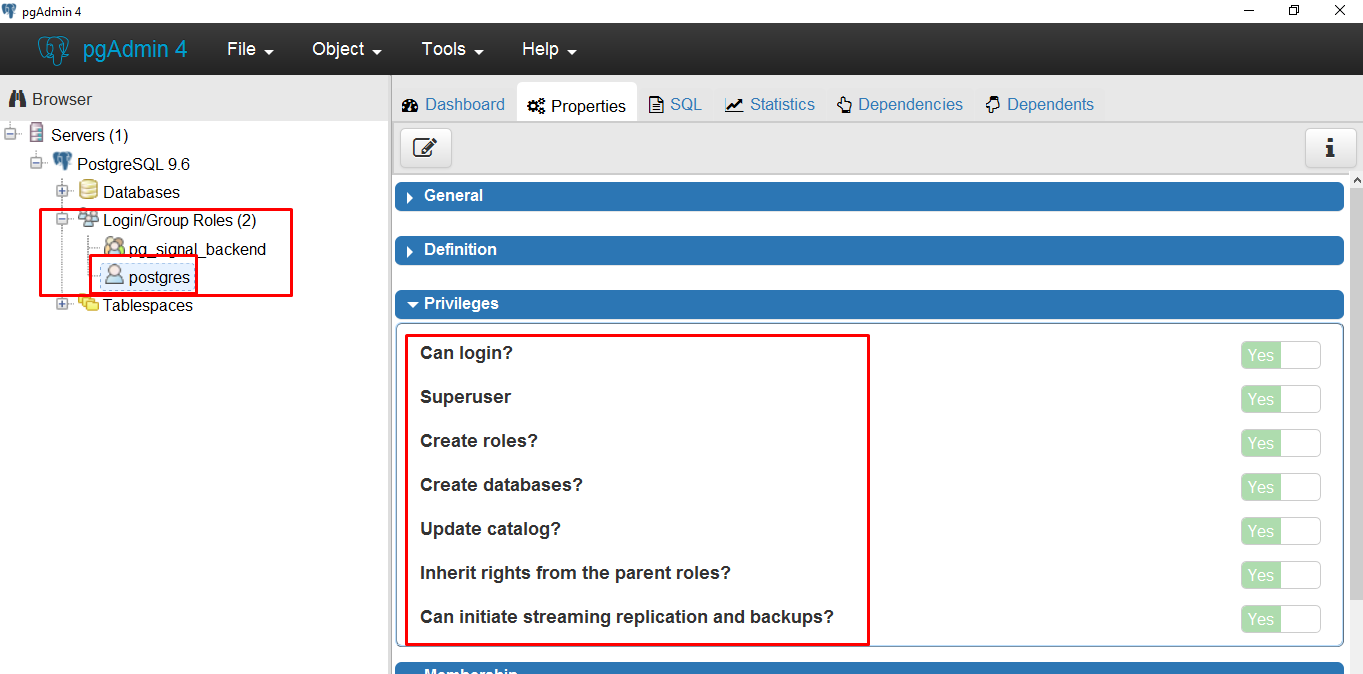Image resolution: width=1363 pixels, height=674 pixels.
Task: Open the Object menu
Action: (x=347, y=49)
